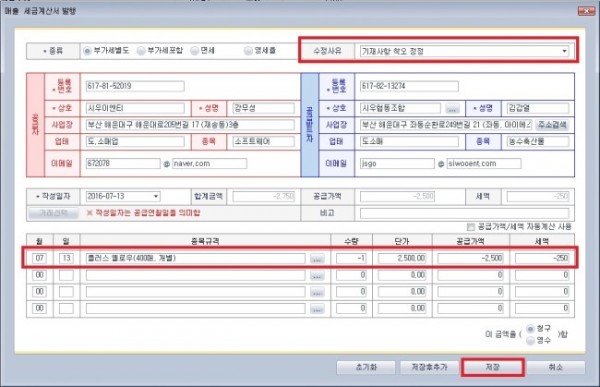Choose the 영세율 radio button
600x387 pixels.
coord(248,51)
